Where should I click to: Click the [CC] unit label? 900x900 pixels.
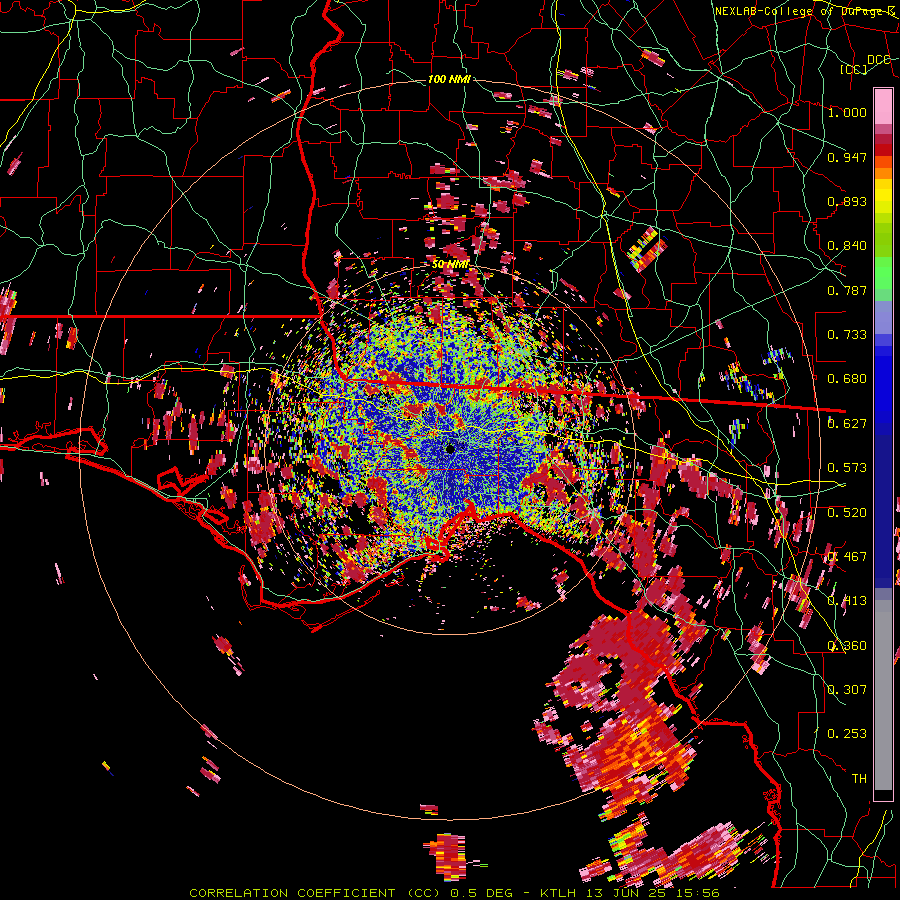click(854, 69)
